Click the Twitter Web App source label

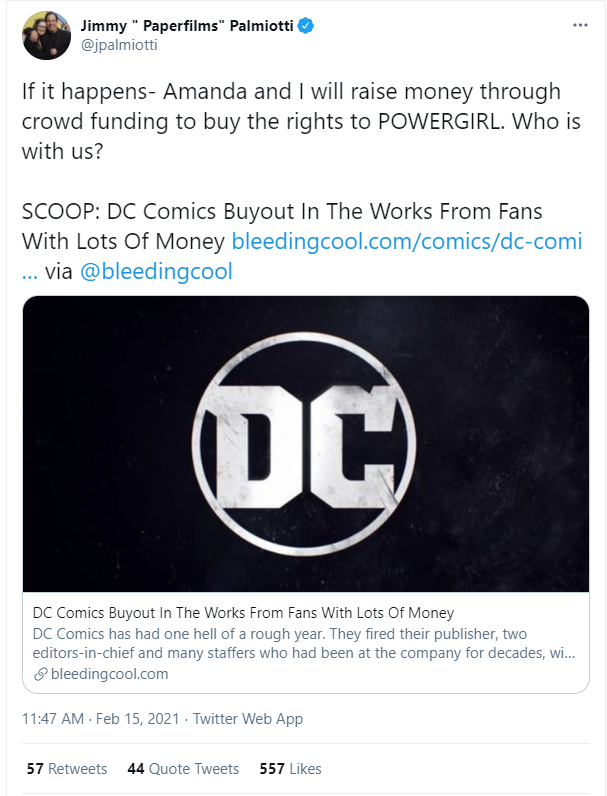(x=247, y=719)
